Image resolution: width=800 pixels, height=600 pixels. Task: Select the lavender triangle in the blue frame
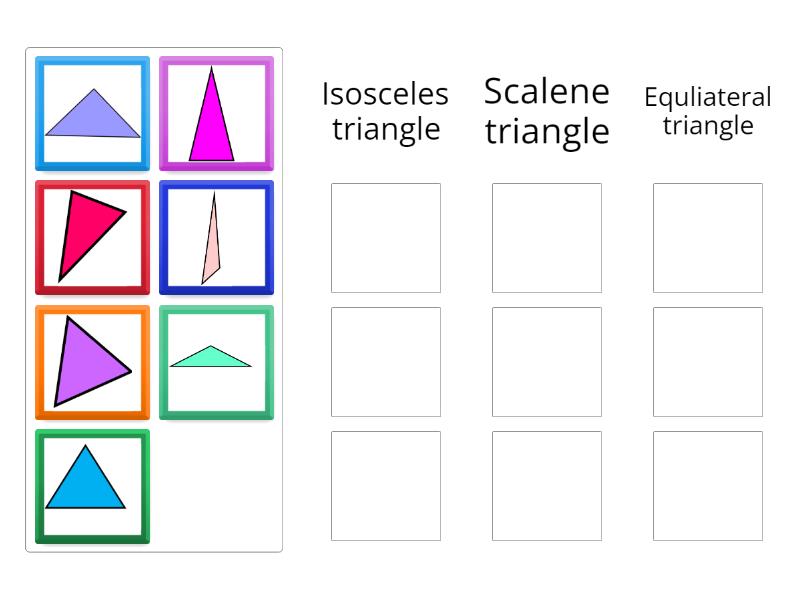(92, 114)
